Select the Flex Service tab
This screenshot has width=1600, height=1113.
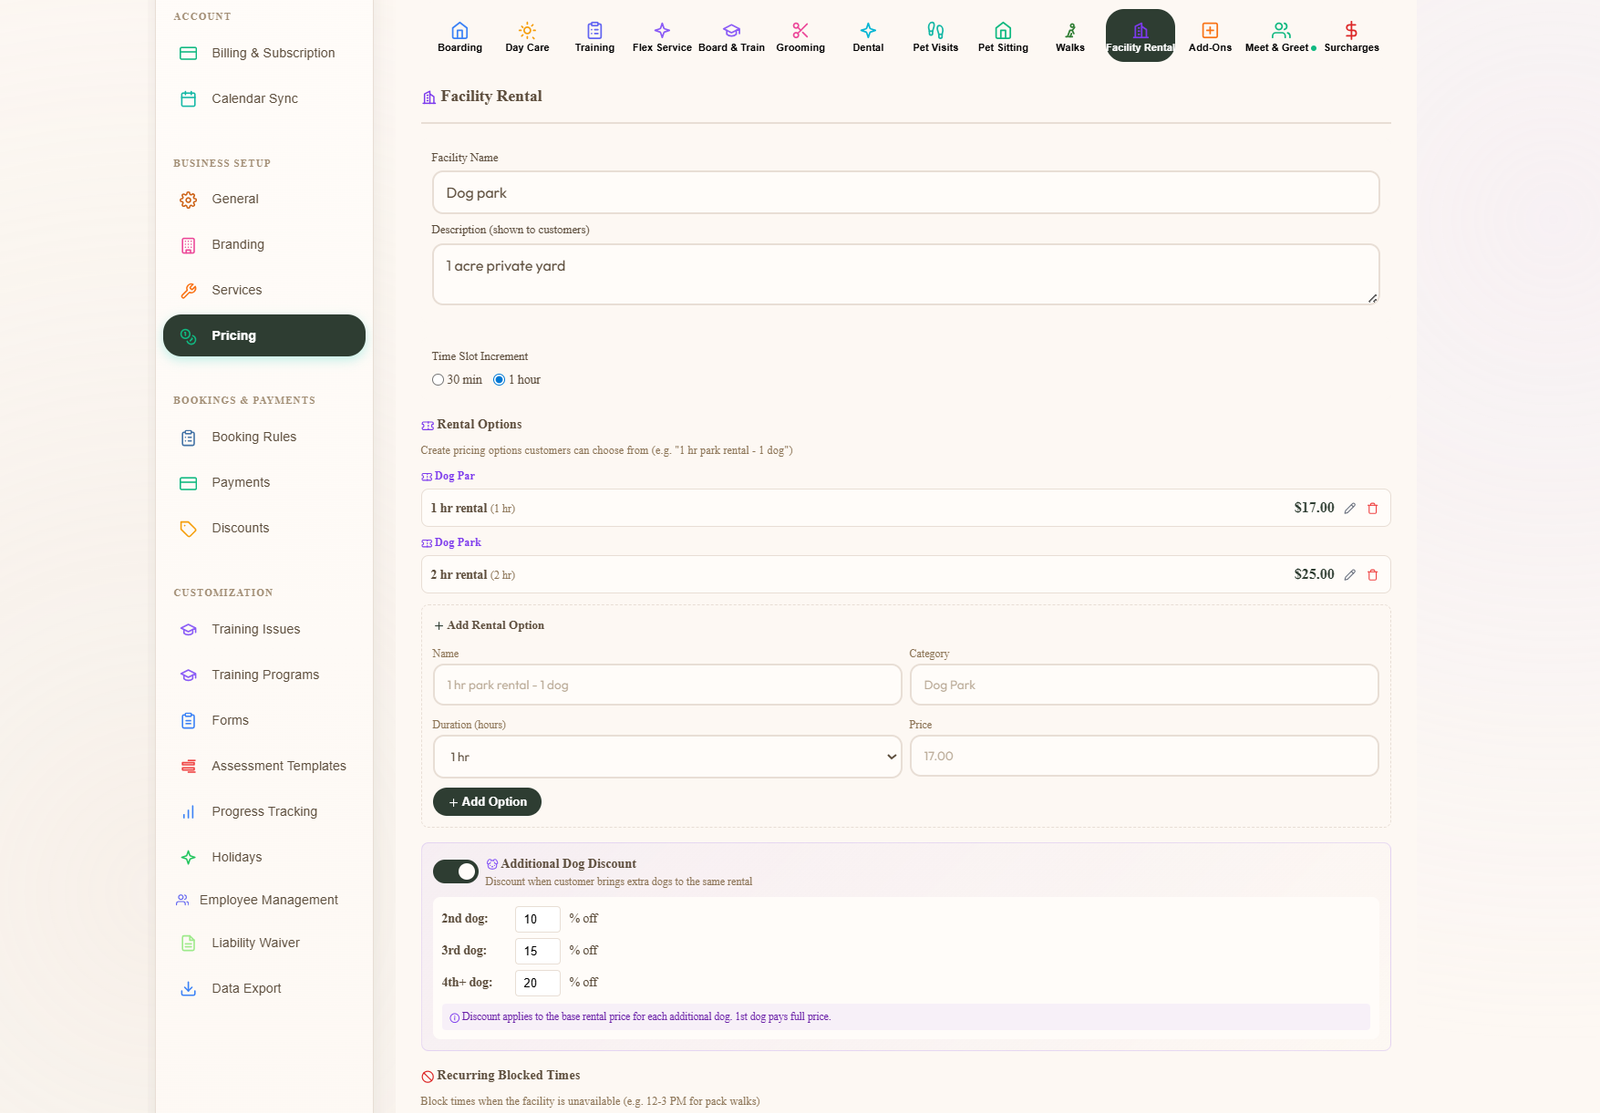[x=662, y=36]
